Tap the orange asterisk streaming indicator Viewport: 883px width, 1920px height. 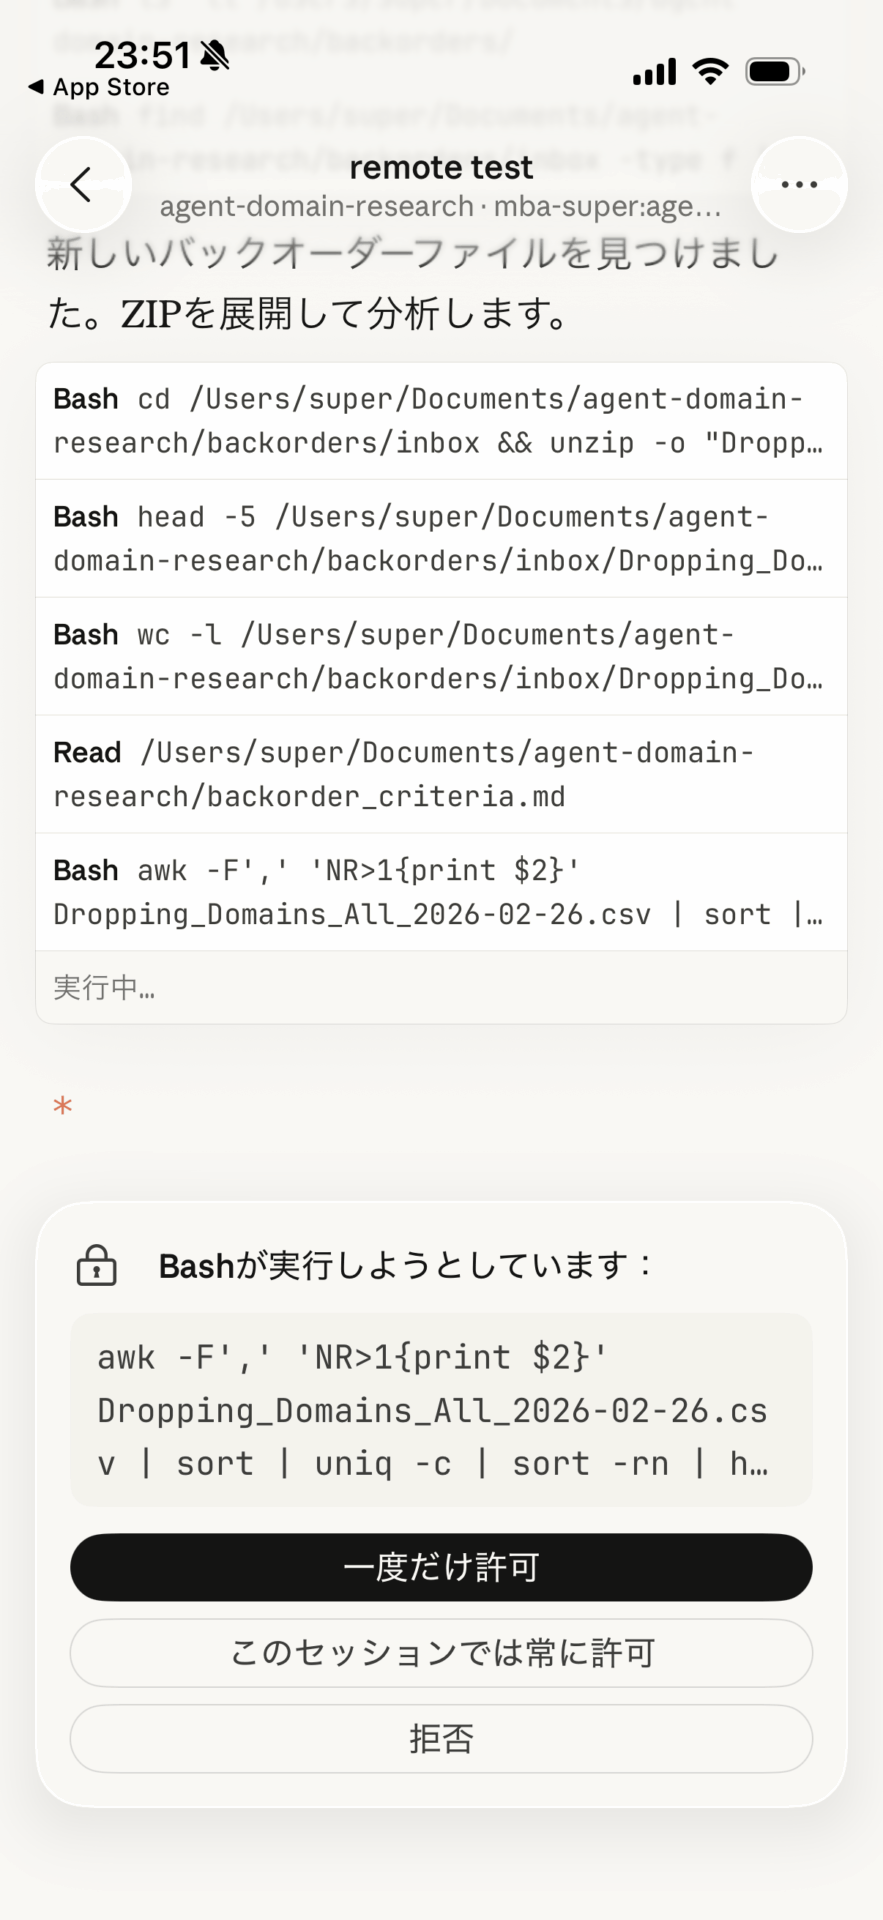(62, 1104)
